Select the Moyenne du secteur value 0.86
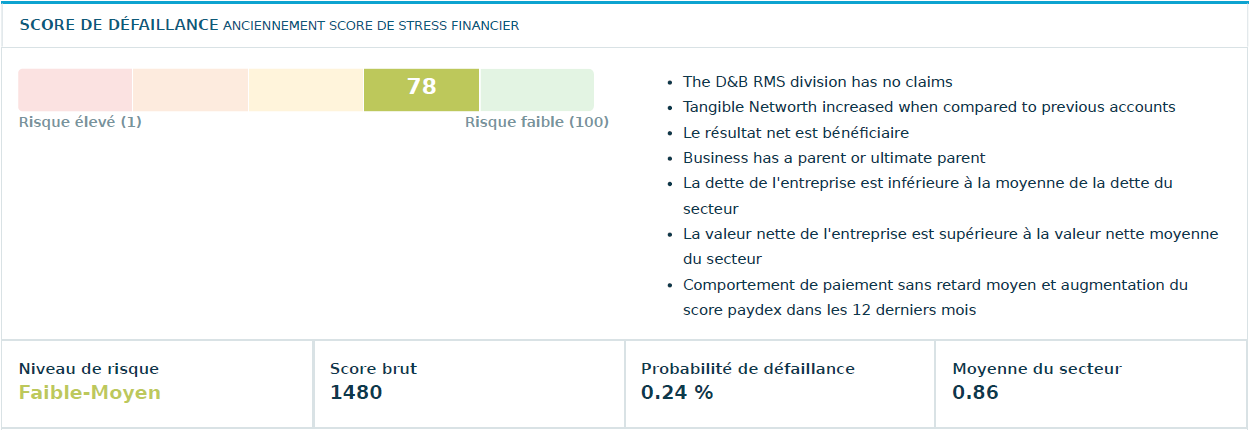Screen dimensions: 1251x430 [975, 393]
